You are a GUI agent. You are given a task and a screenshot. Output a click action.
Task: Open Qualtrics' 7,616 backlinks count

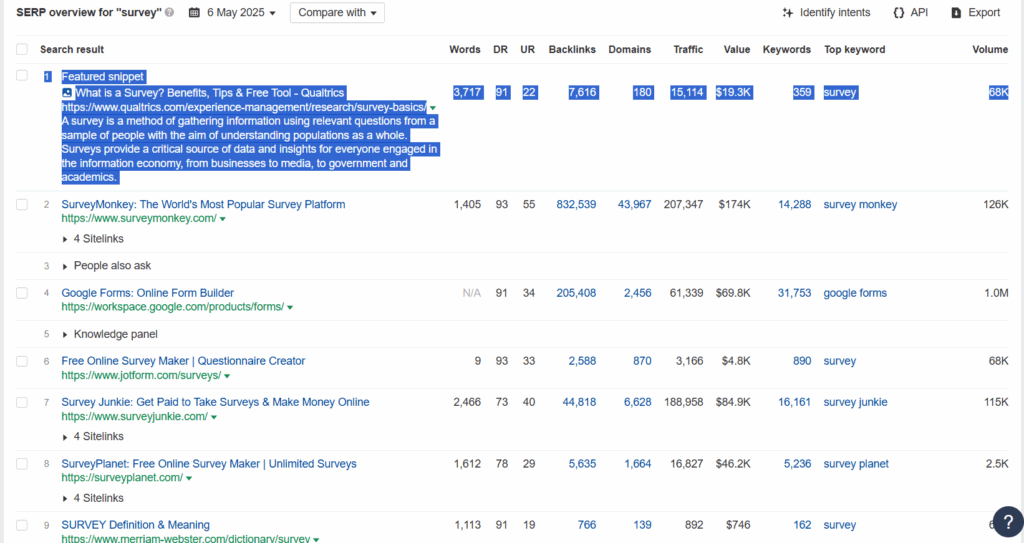[x=583, y=92]
